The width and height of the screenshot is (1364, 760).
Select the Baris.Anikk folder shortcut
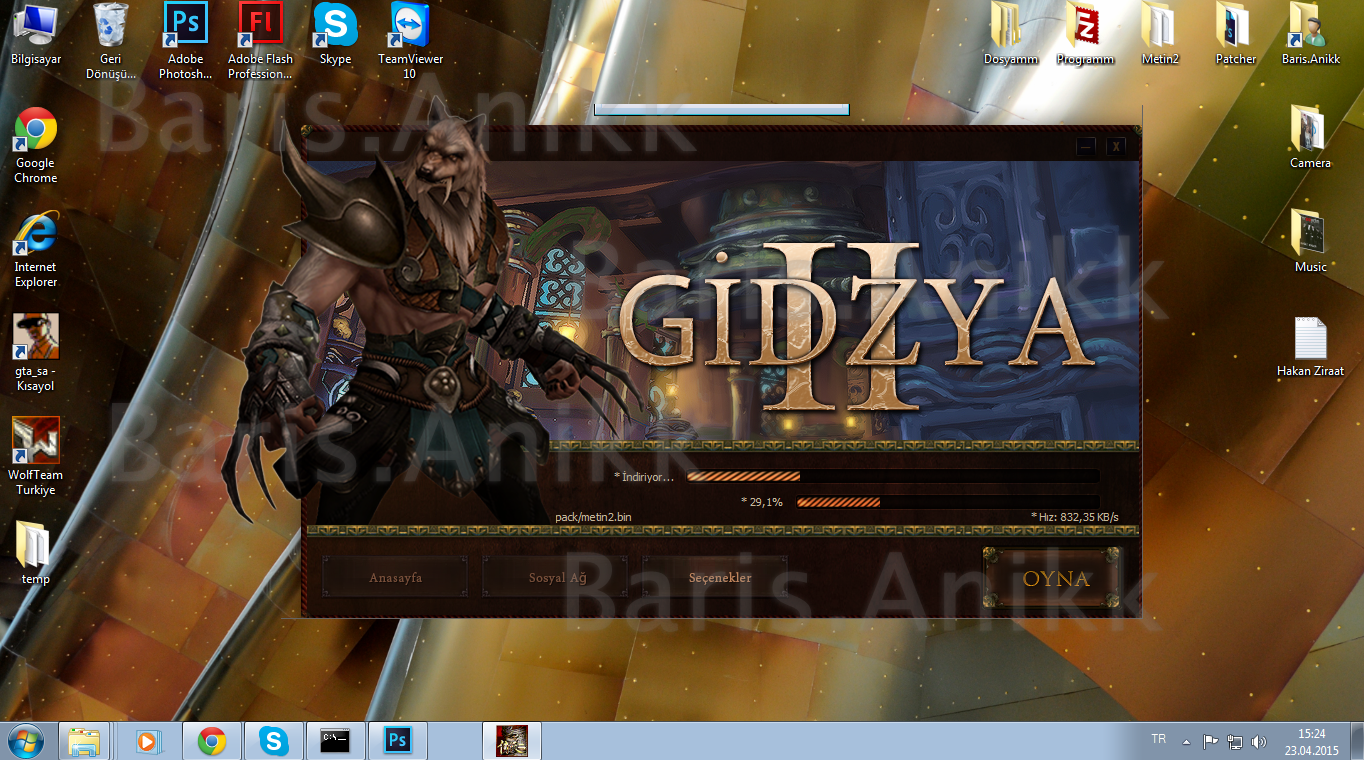[1310, 34]
